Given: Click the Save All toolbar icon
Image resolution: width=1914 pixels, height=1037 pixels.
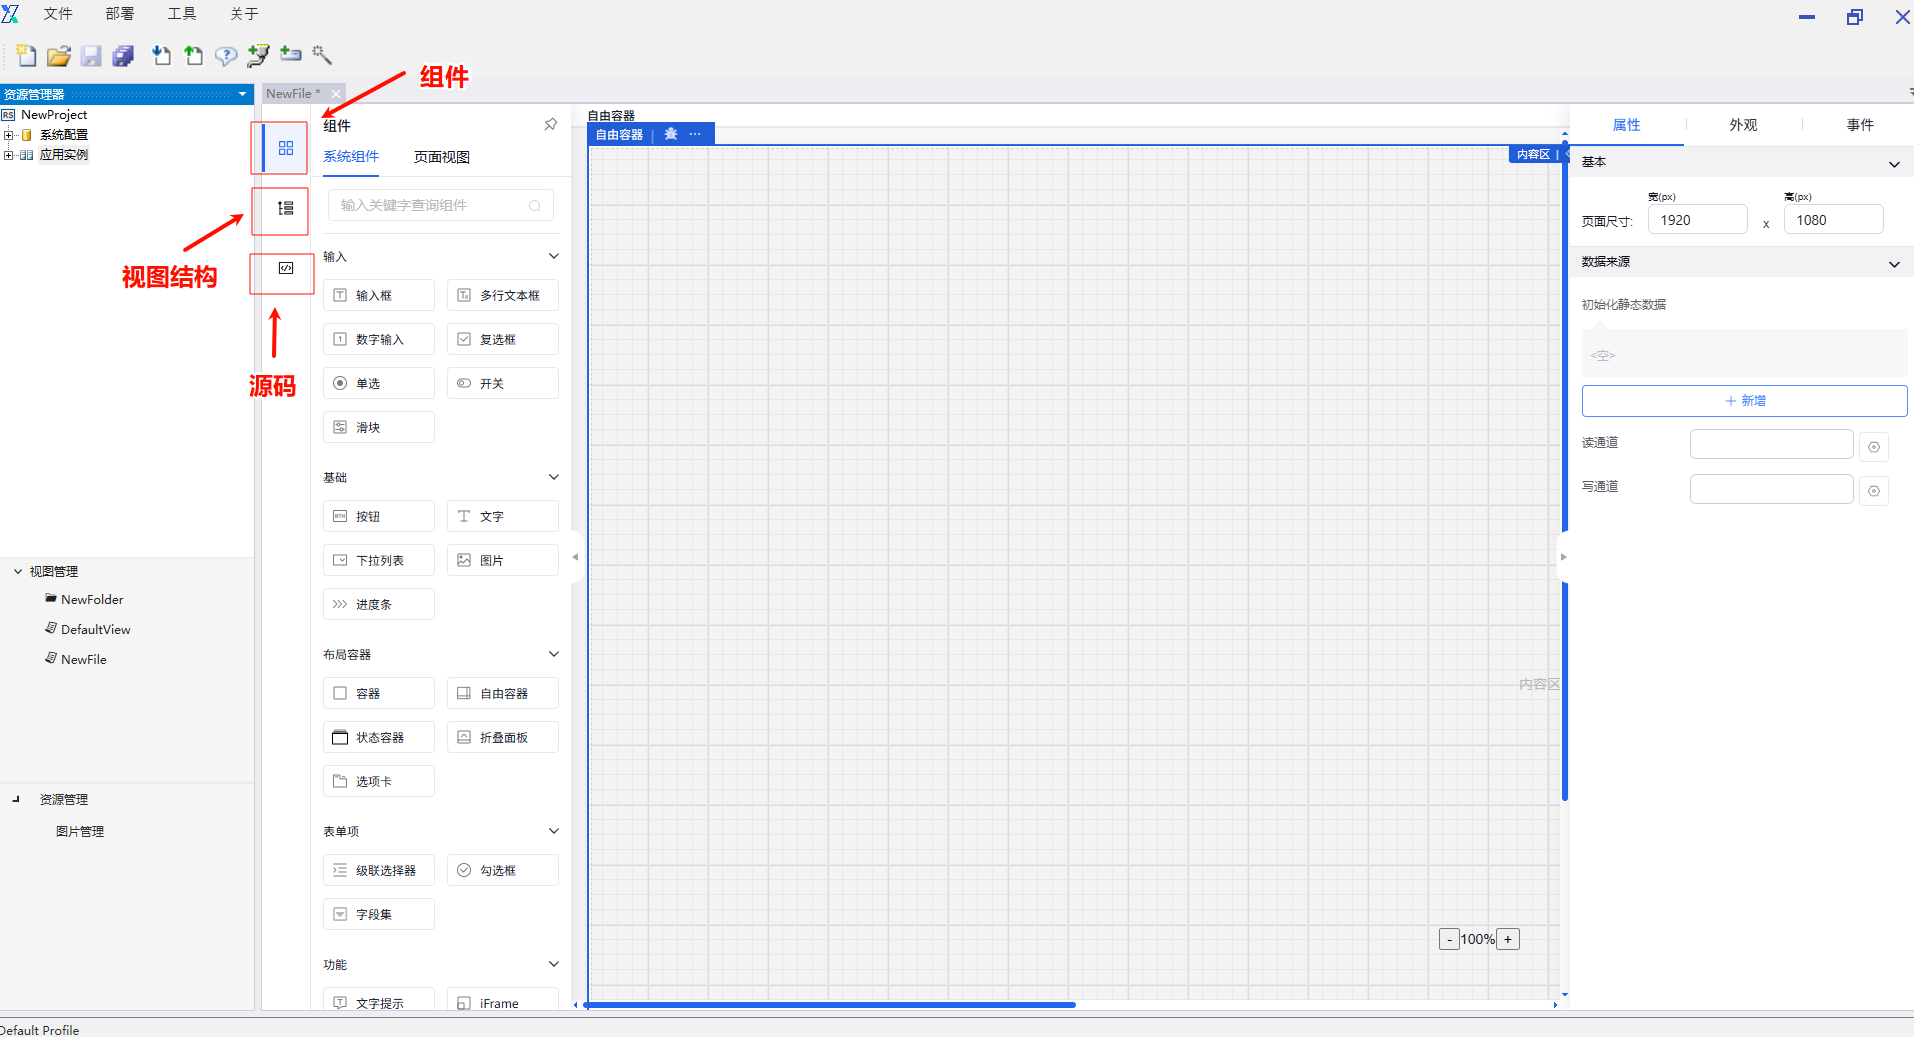Looking at the screenshot, I should coord(123,56).
